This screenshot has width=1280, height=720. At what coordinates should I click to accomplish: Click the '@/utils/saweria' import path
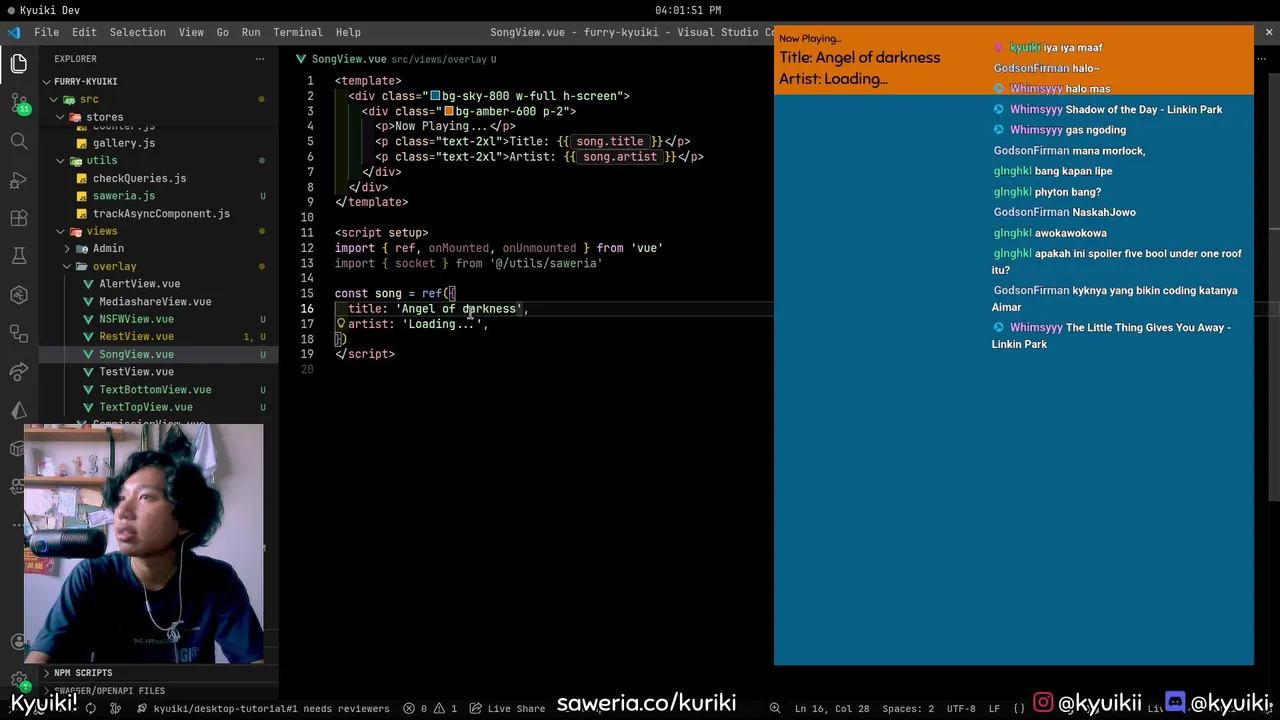[x=545, y=263]
